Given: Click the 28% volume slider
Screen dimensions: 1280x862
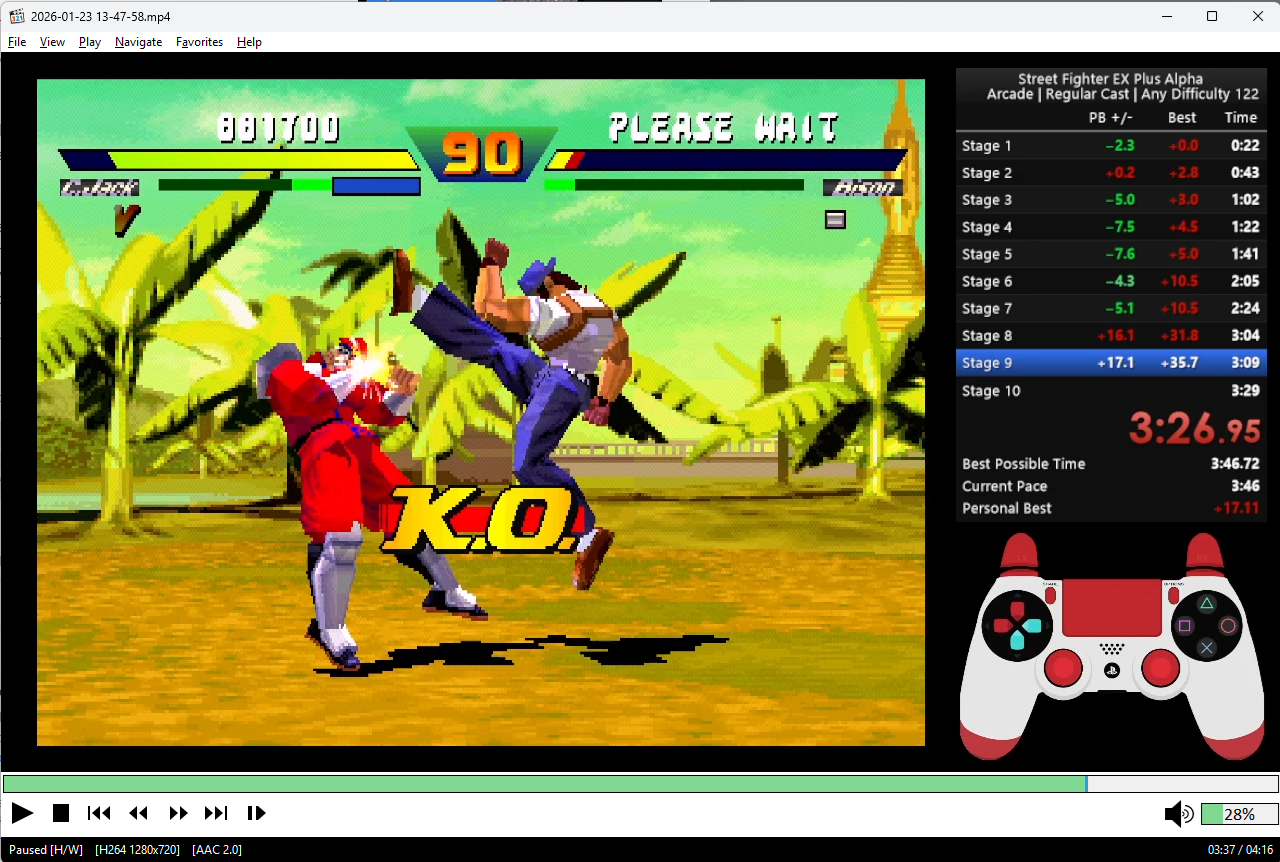Looking at the screenshot, I should 1240,814.
